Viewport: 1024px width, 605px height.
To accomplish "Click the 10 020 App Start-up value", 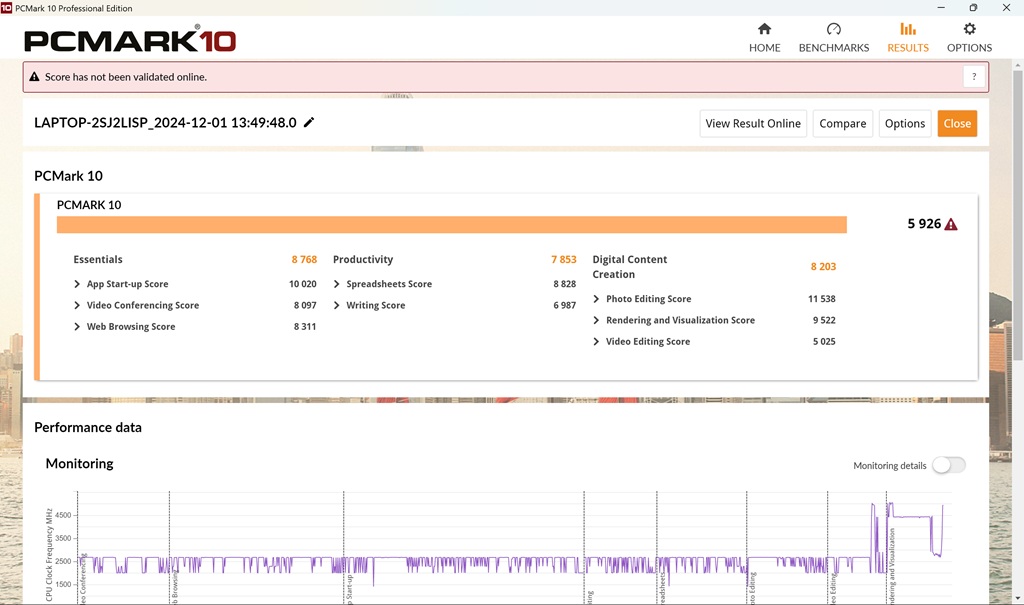I will point(302,284).
